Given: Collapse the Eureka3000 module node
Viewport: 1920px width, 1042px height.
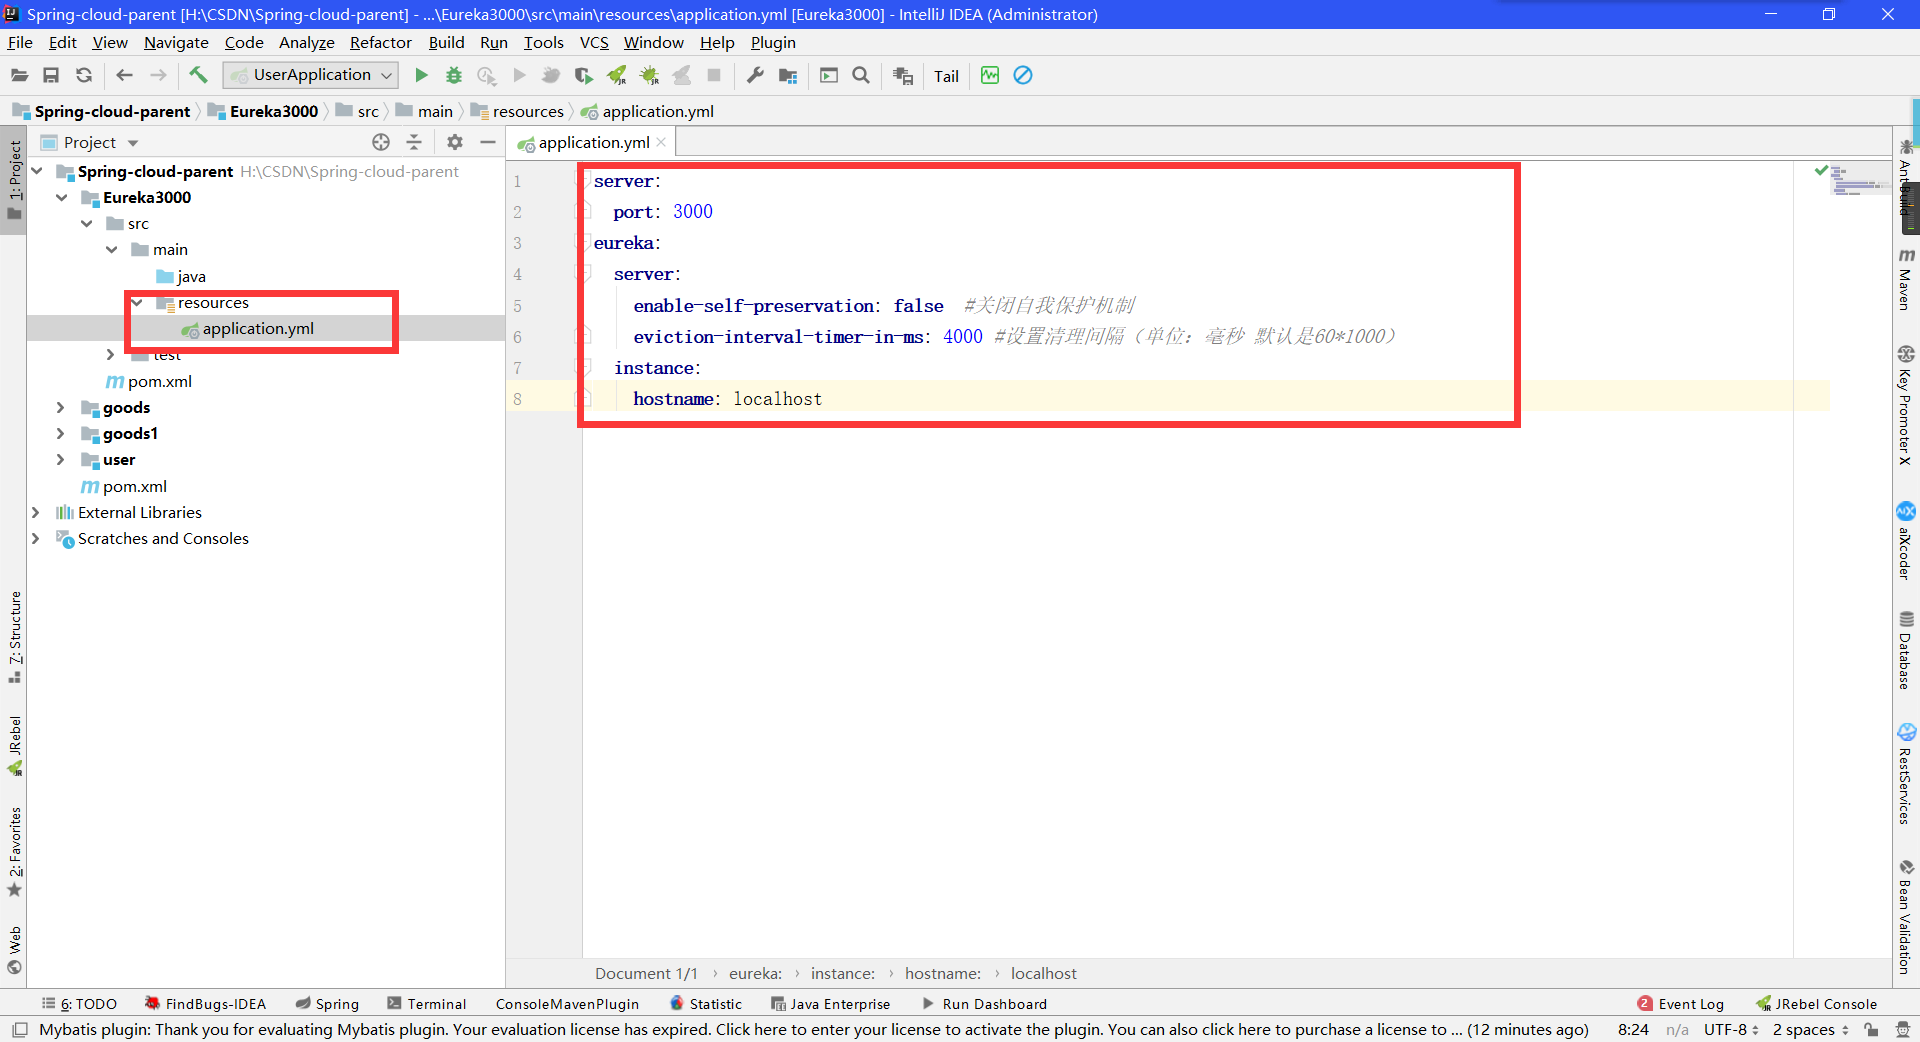Looking at the screenshot, I should [62, 197].
